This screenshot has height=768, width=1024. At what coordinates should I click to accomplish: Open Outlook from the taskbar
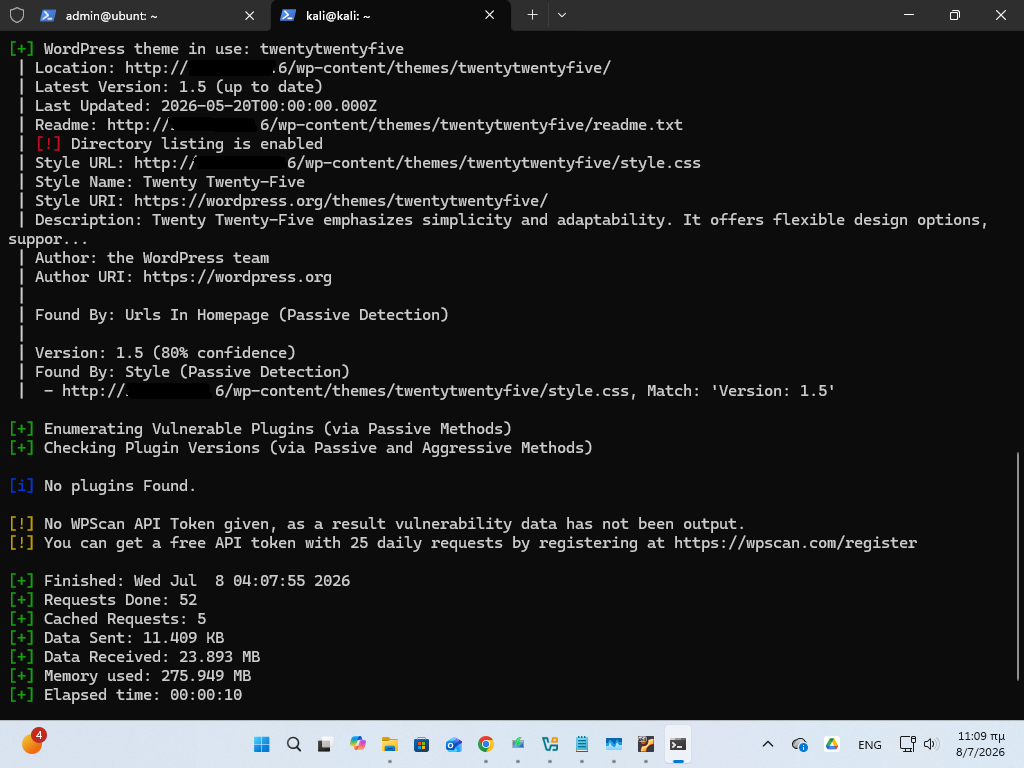(453, 744)
